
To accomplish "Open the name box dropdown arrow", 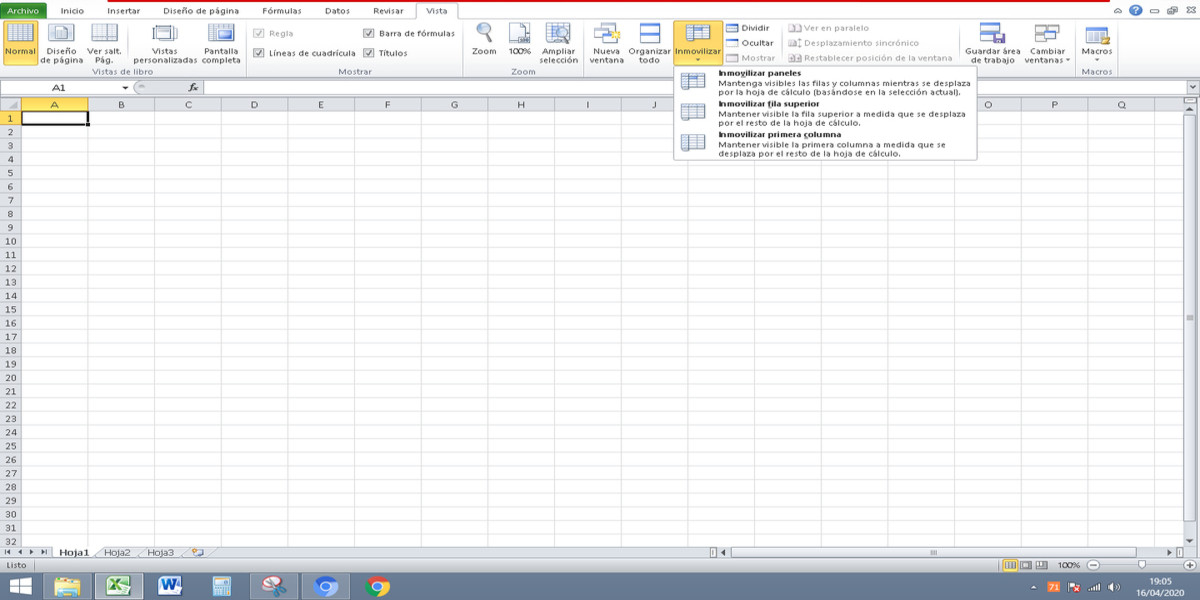I will click(x=123, y=88).
